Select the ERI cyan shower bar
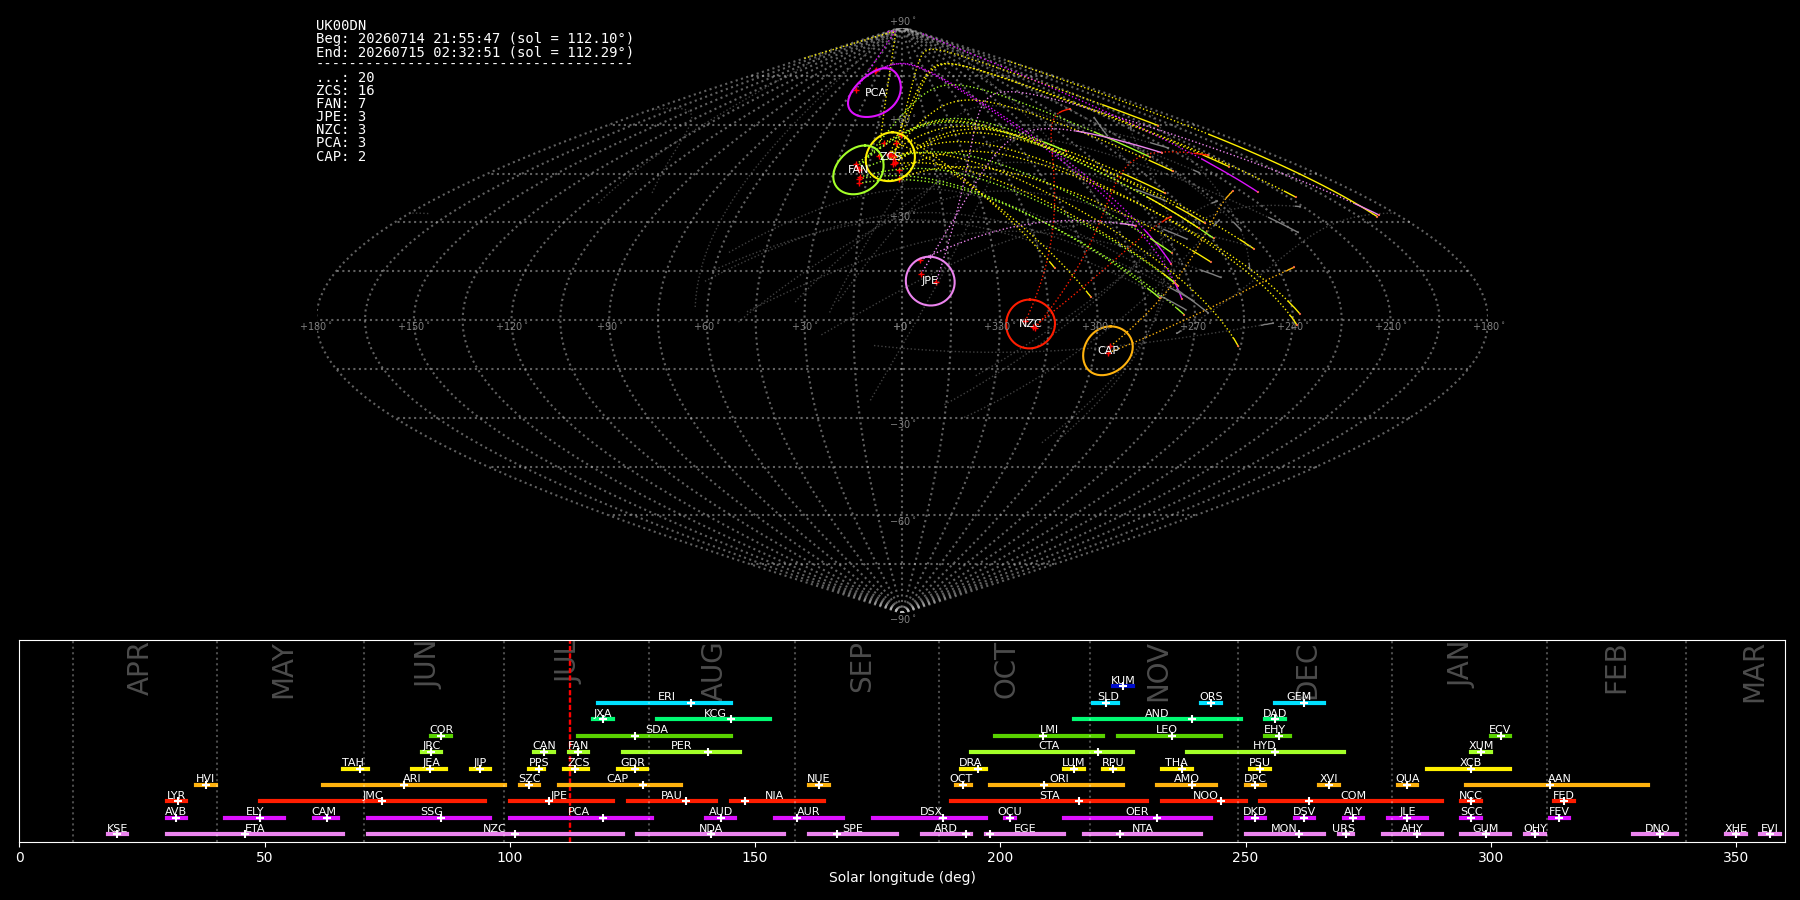 click(x=664, y=703)
